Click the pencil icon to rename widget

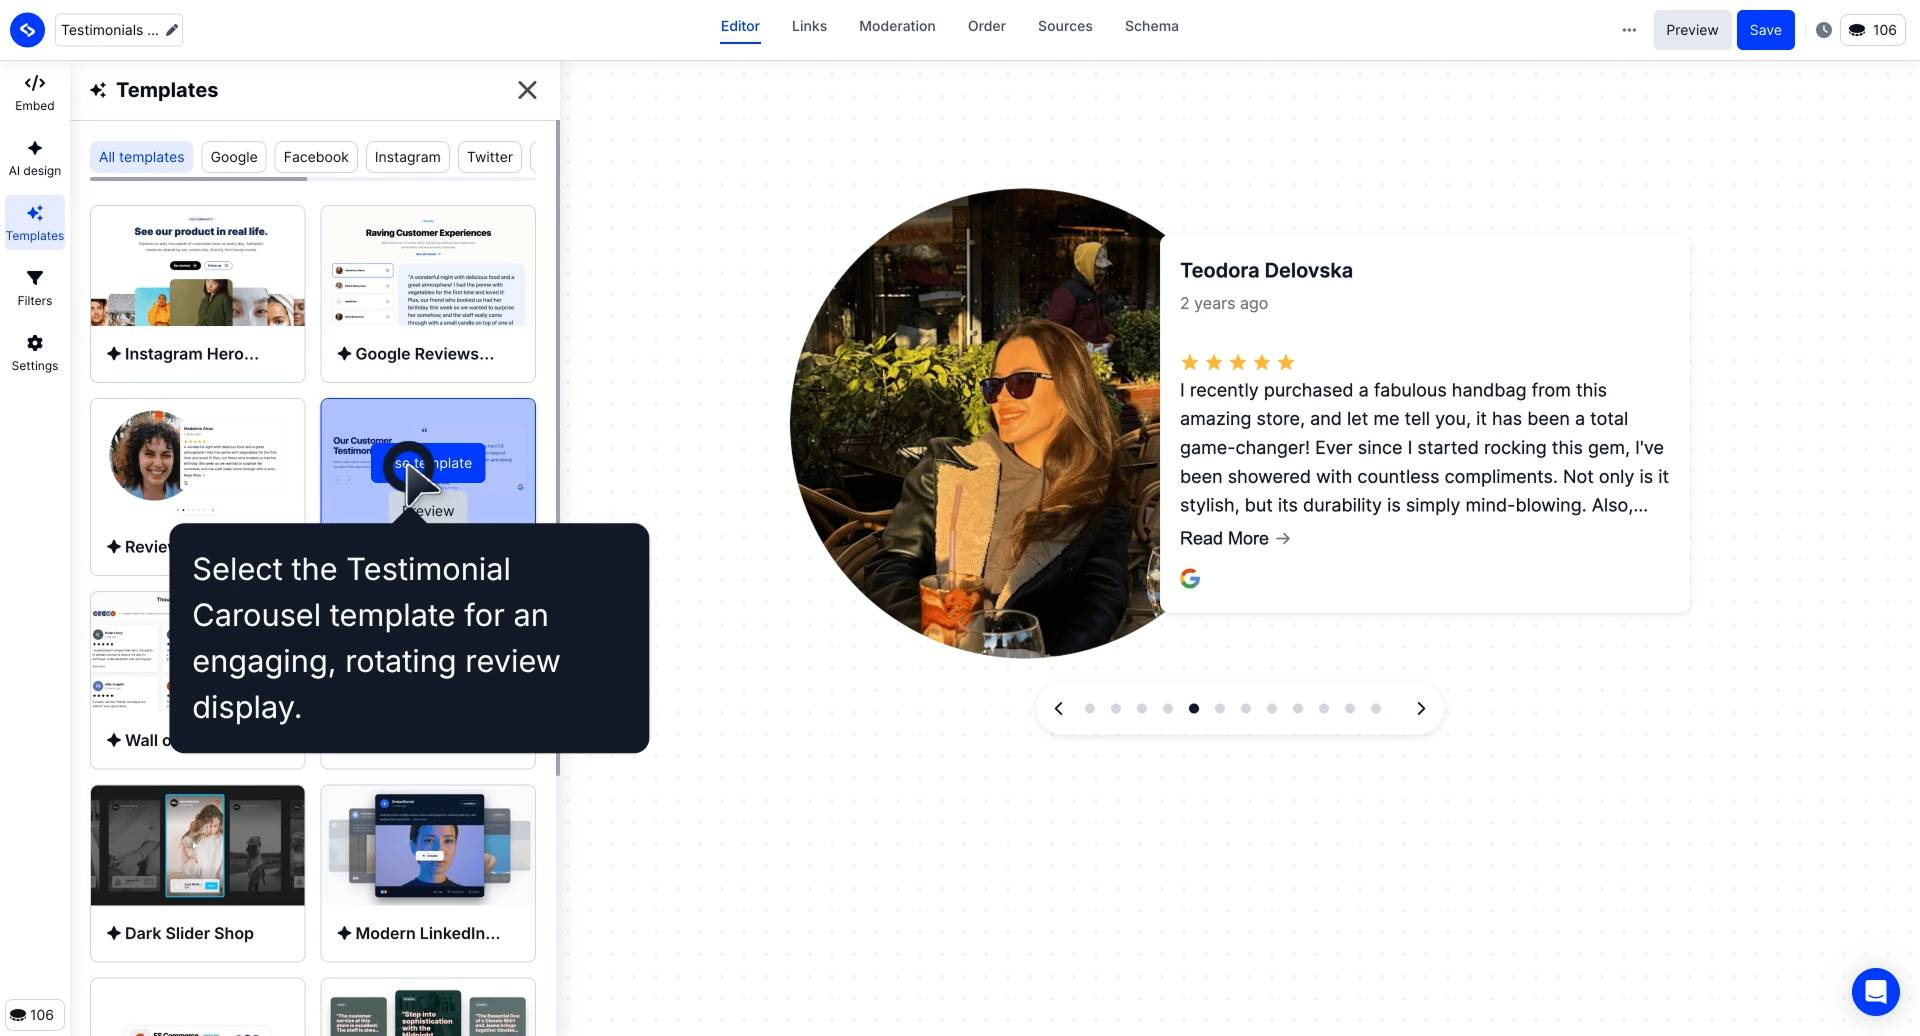click(172, 30)
